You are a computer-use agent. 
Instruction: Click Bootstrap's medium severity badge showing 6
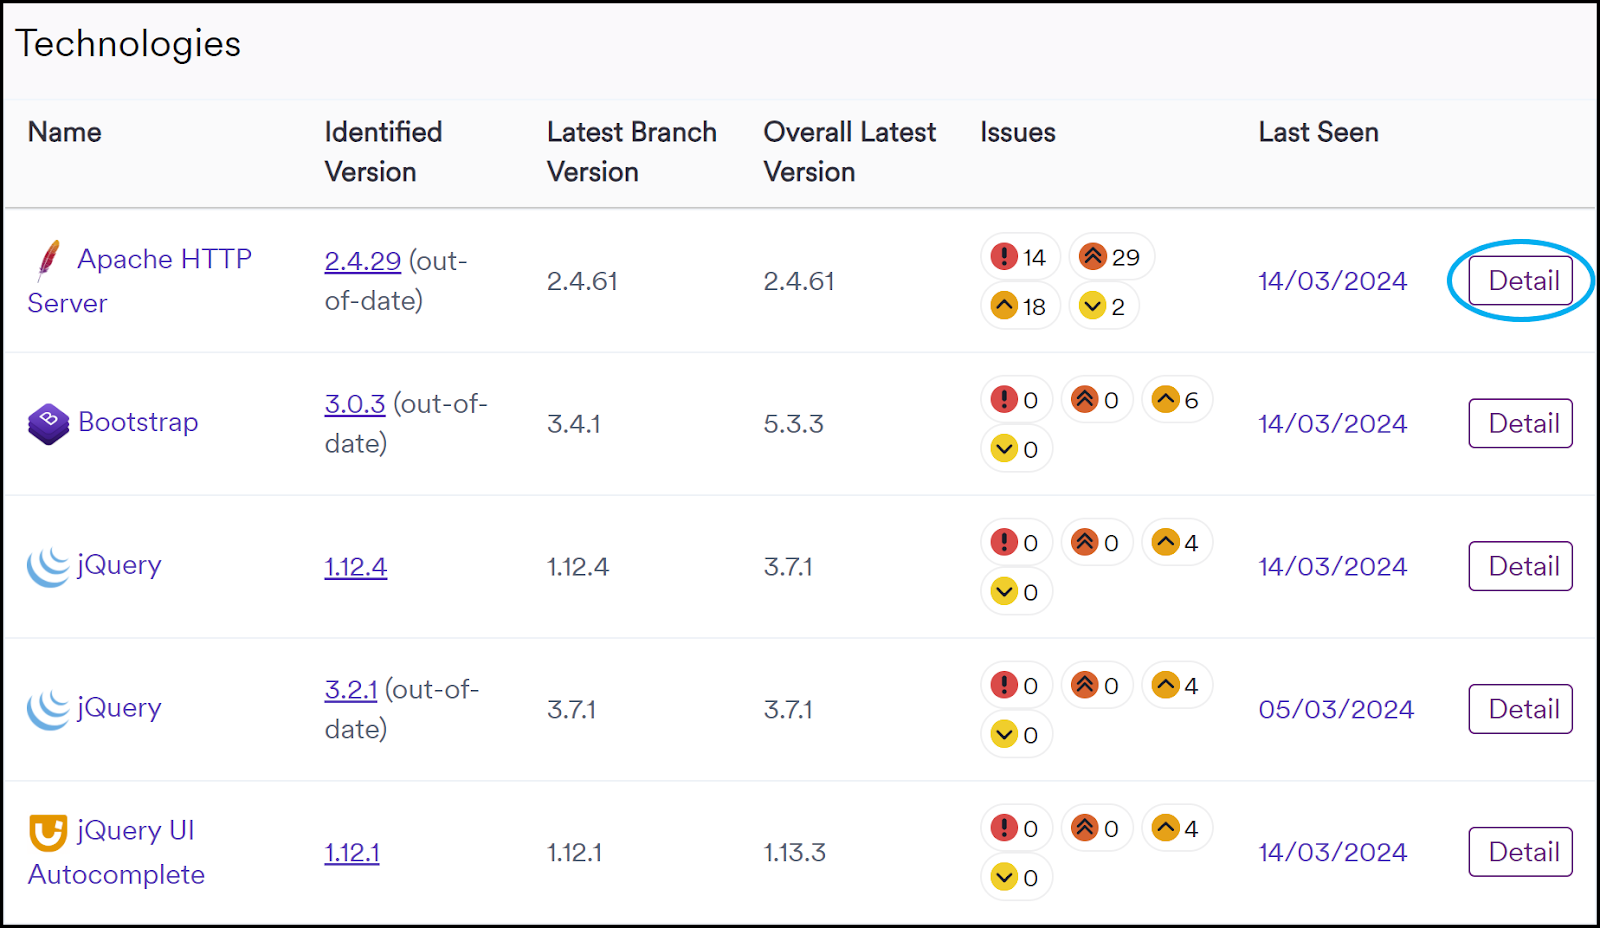coord(1176,401)
